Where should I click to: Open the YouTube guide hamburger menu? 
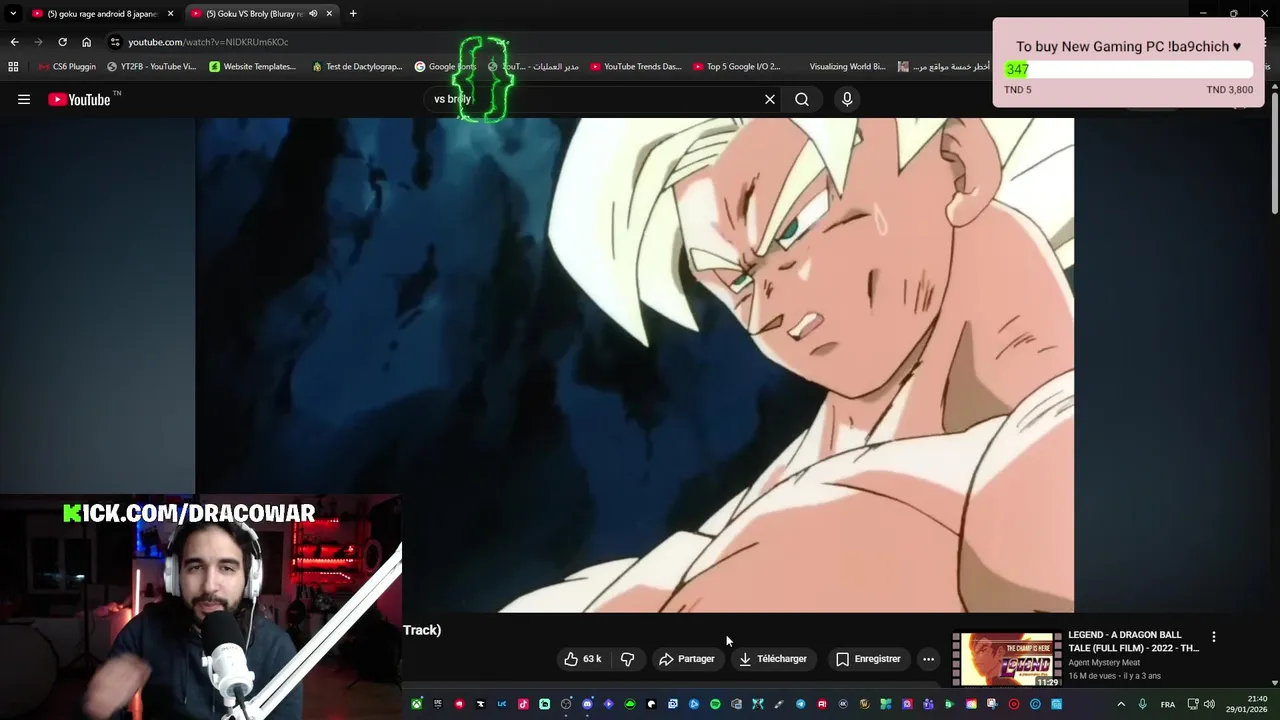tap(24, 99)
